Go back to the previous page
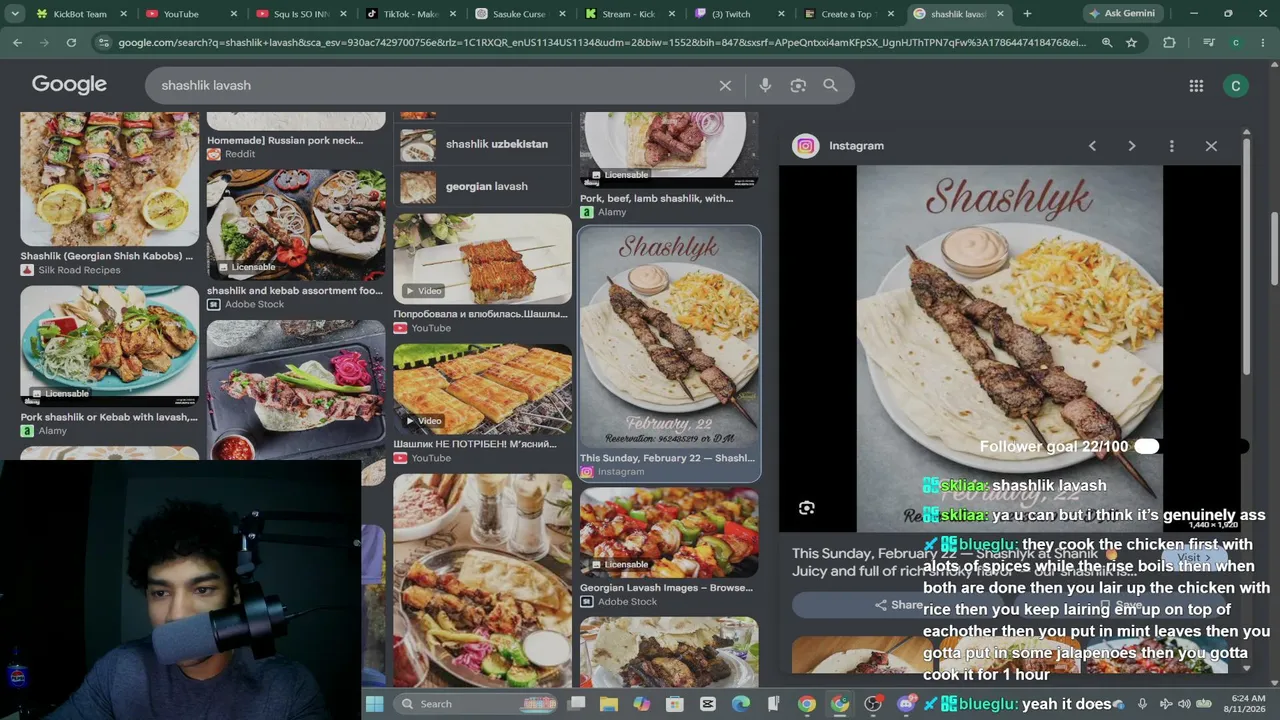1280x720 pixels. (x=18, y=43)
